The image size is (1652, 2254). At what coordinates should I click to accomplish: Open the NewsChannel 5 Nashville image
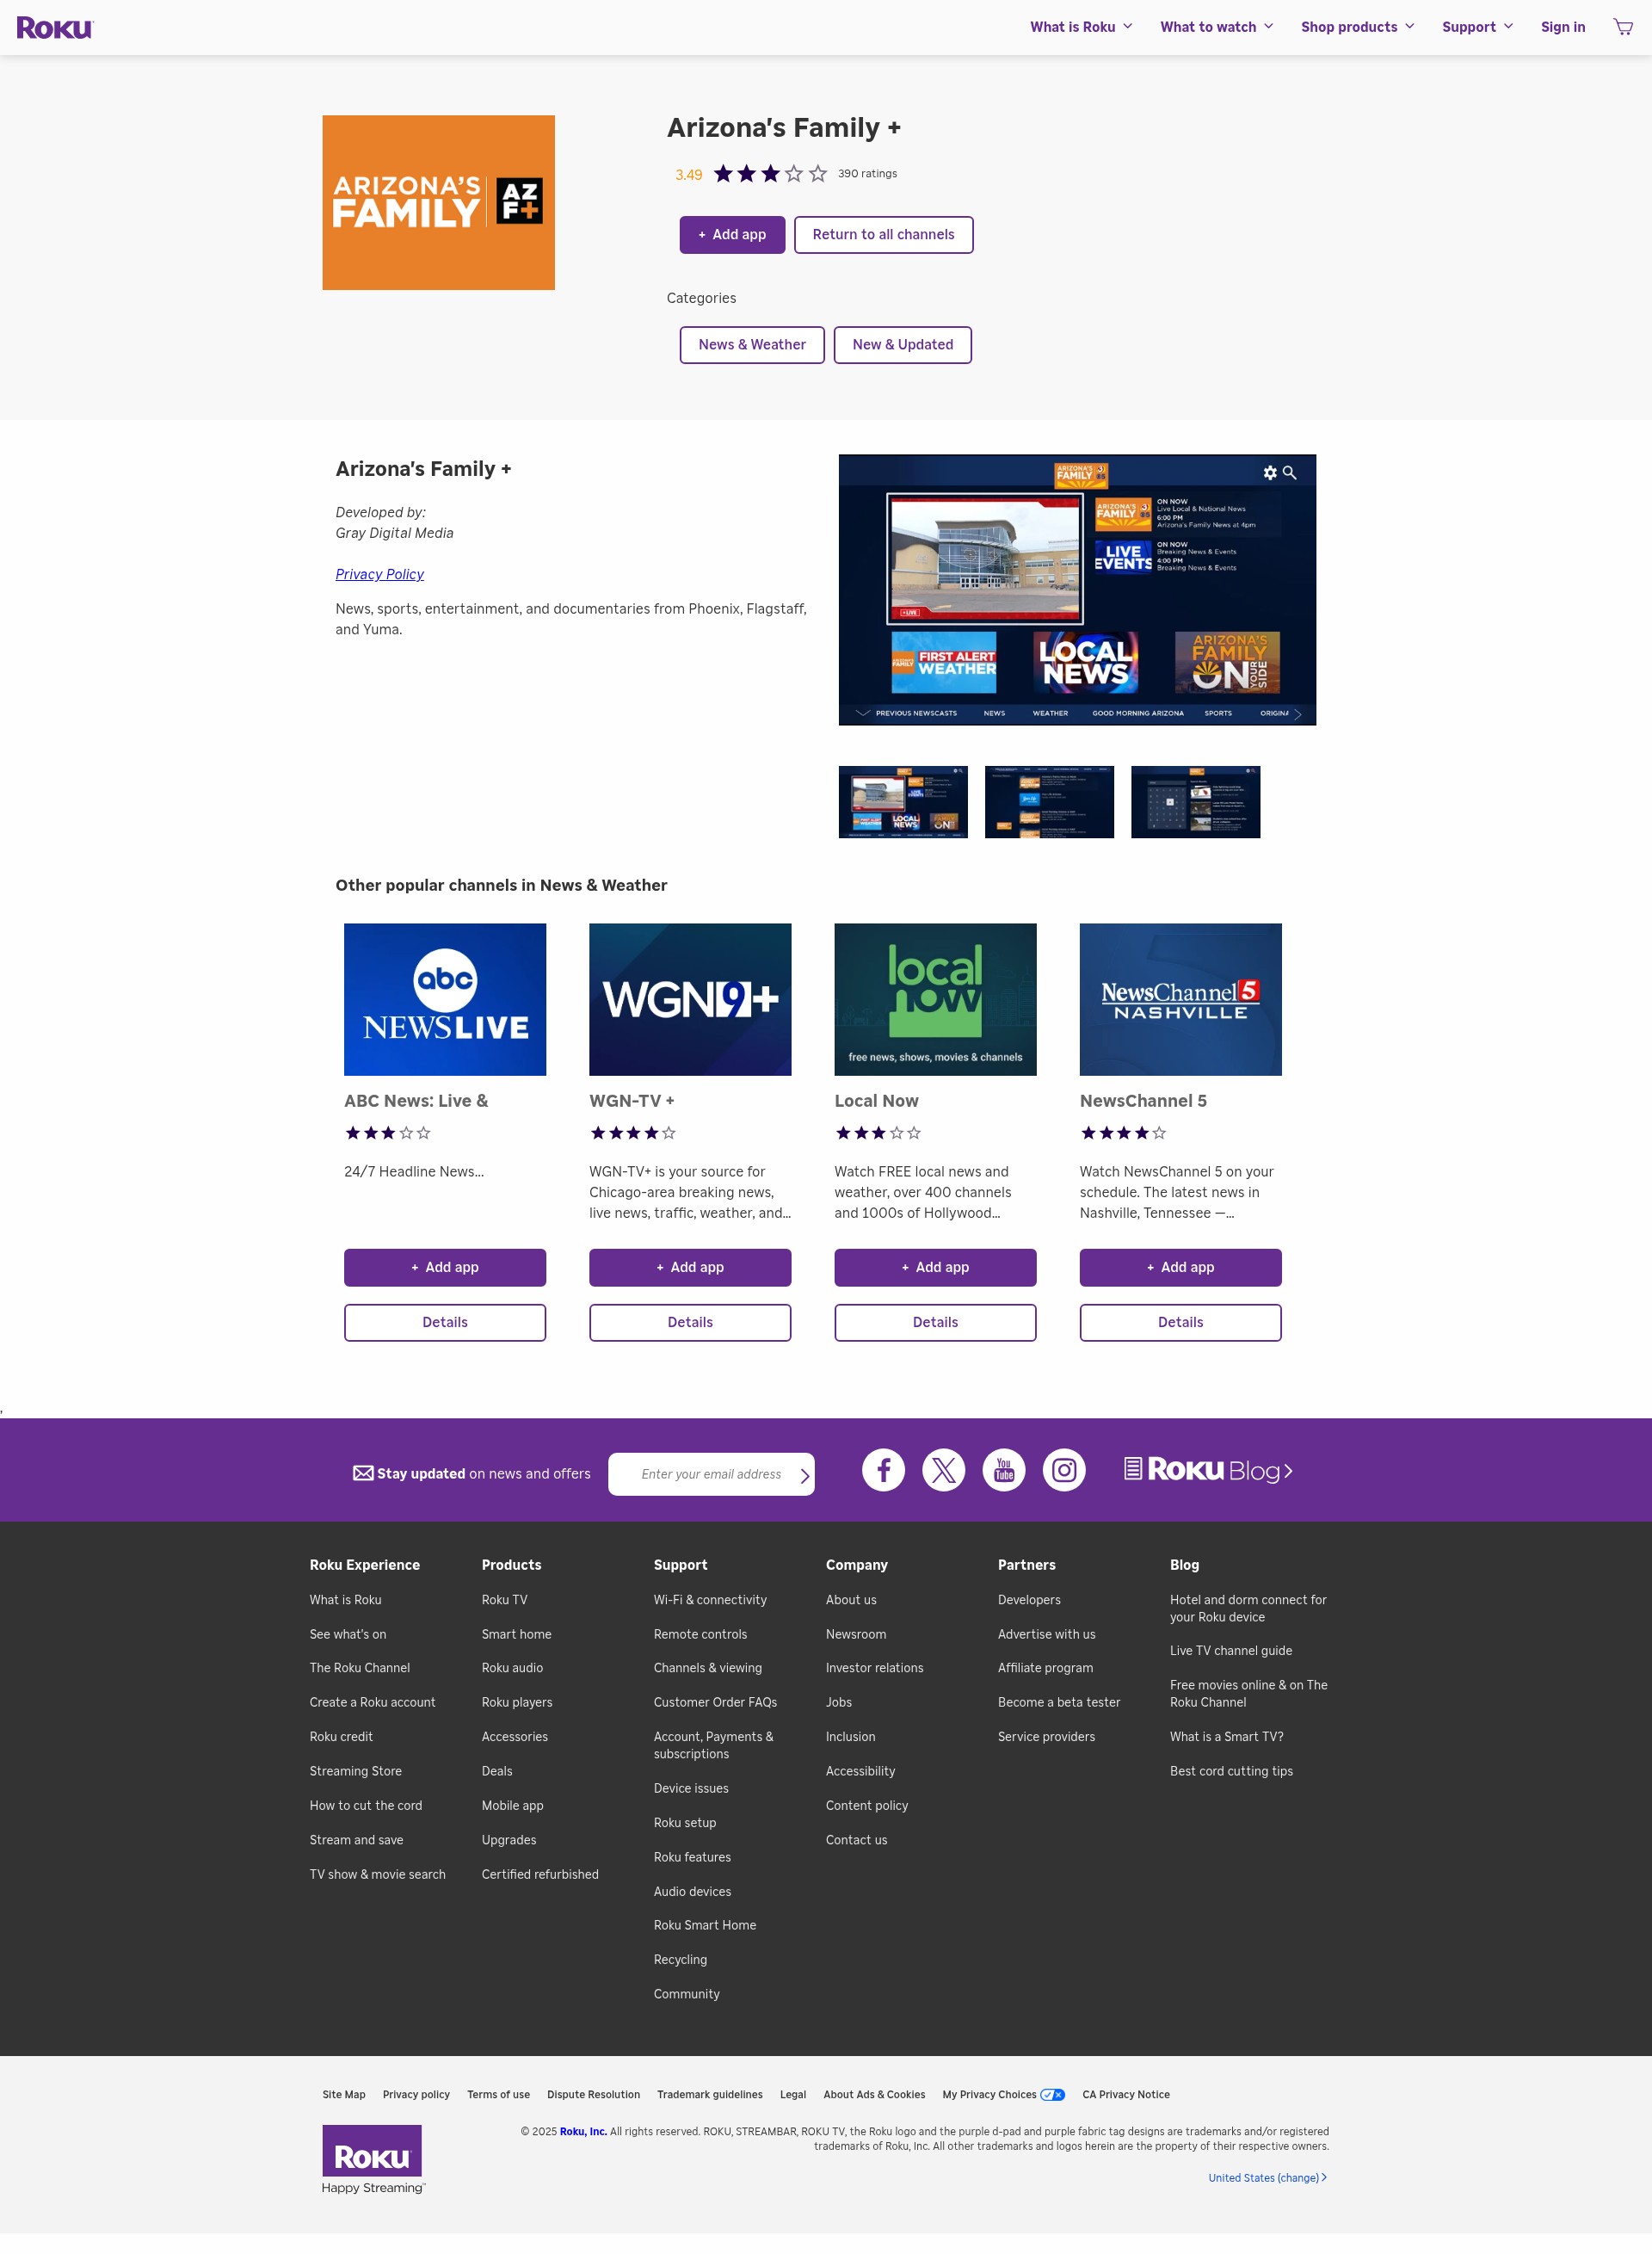1180,999
